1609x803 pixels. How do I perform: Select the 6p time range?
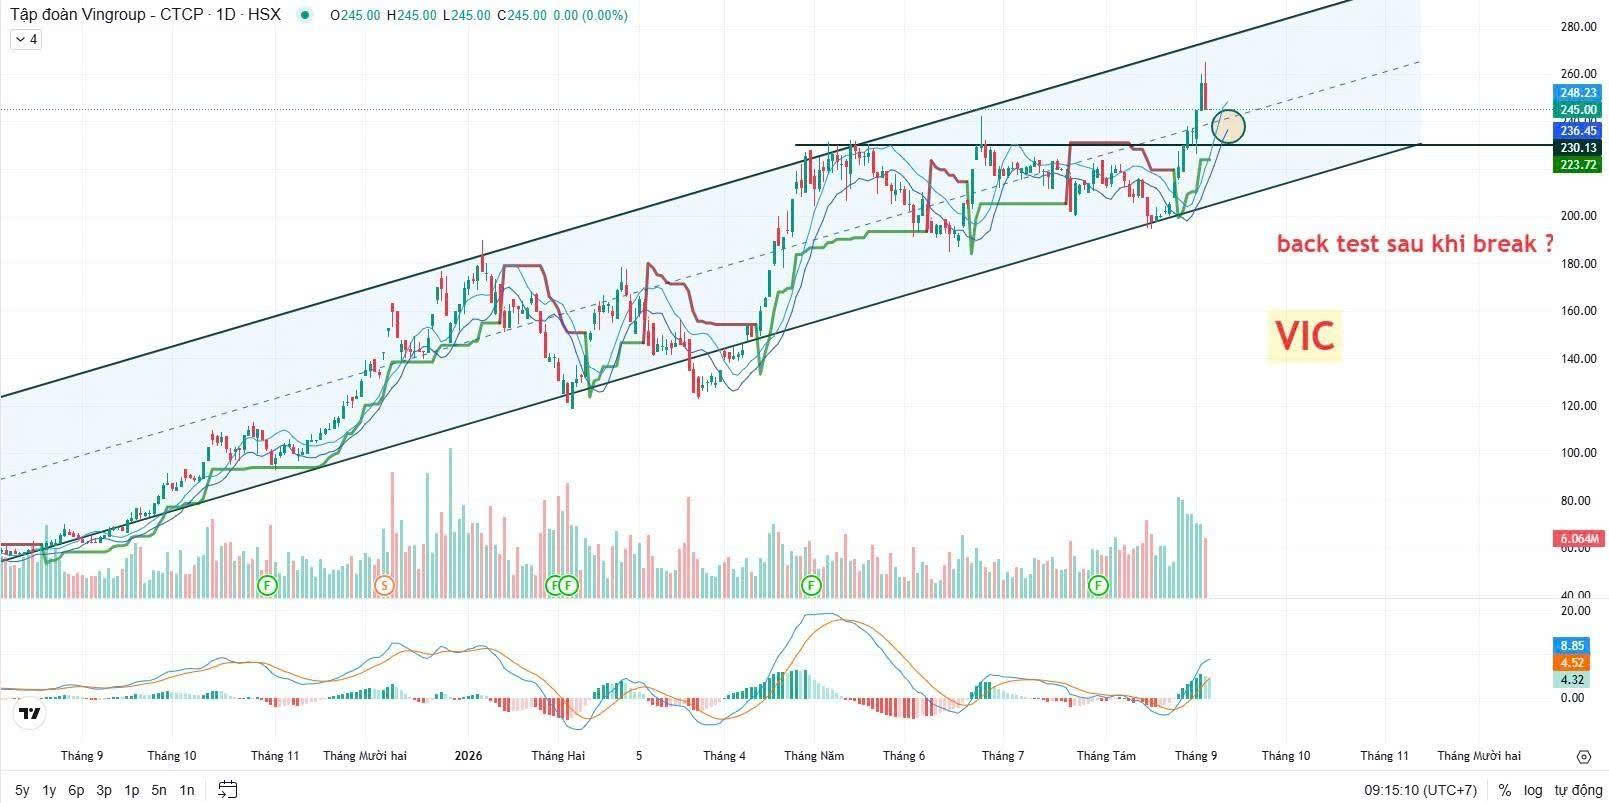pyautogui.click(x=76, y=790)
